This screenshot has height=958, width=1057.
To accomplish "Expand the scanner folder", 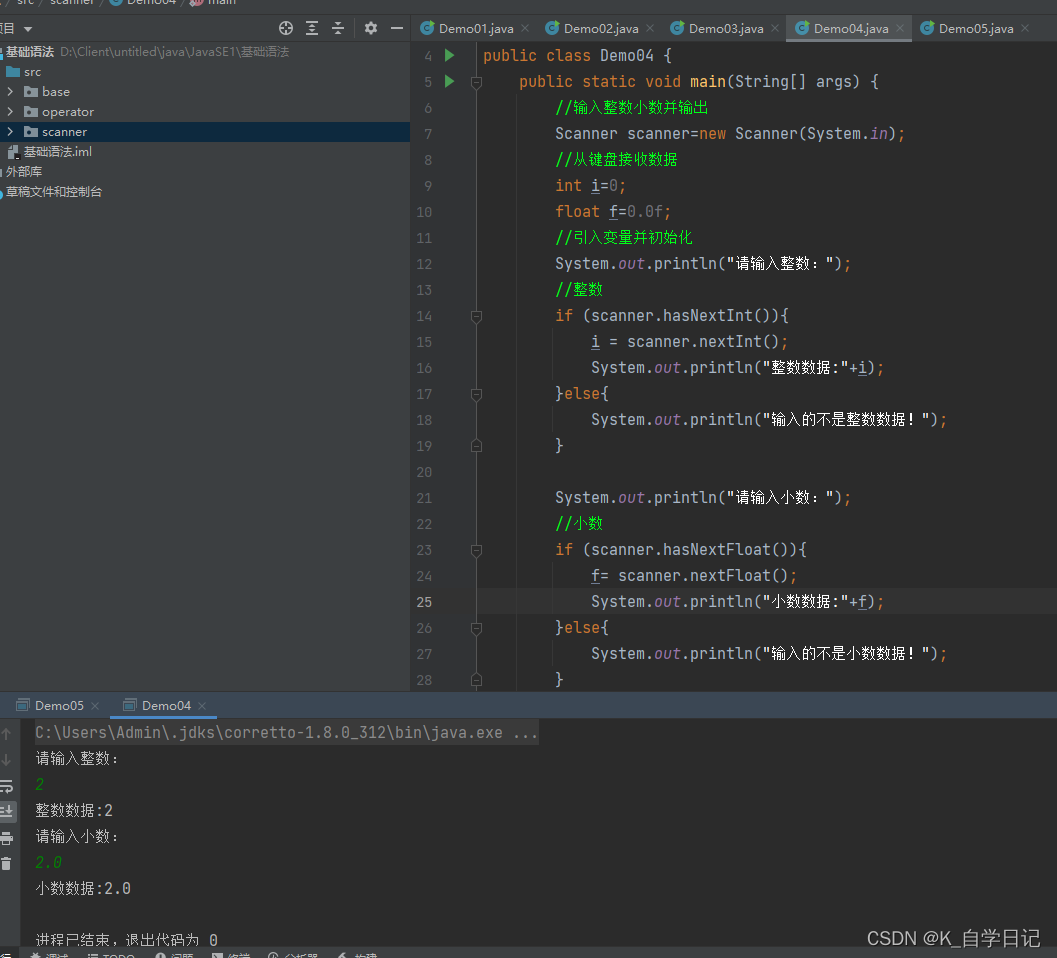I will pyautogui.click(x=10, y=131).
